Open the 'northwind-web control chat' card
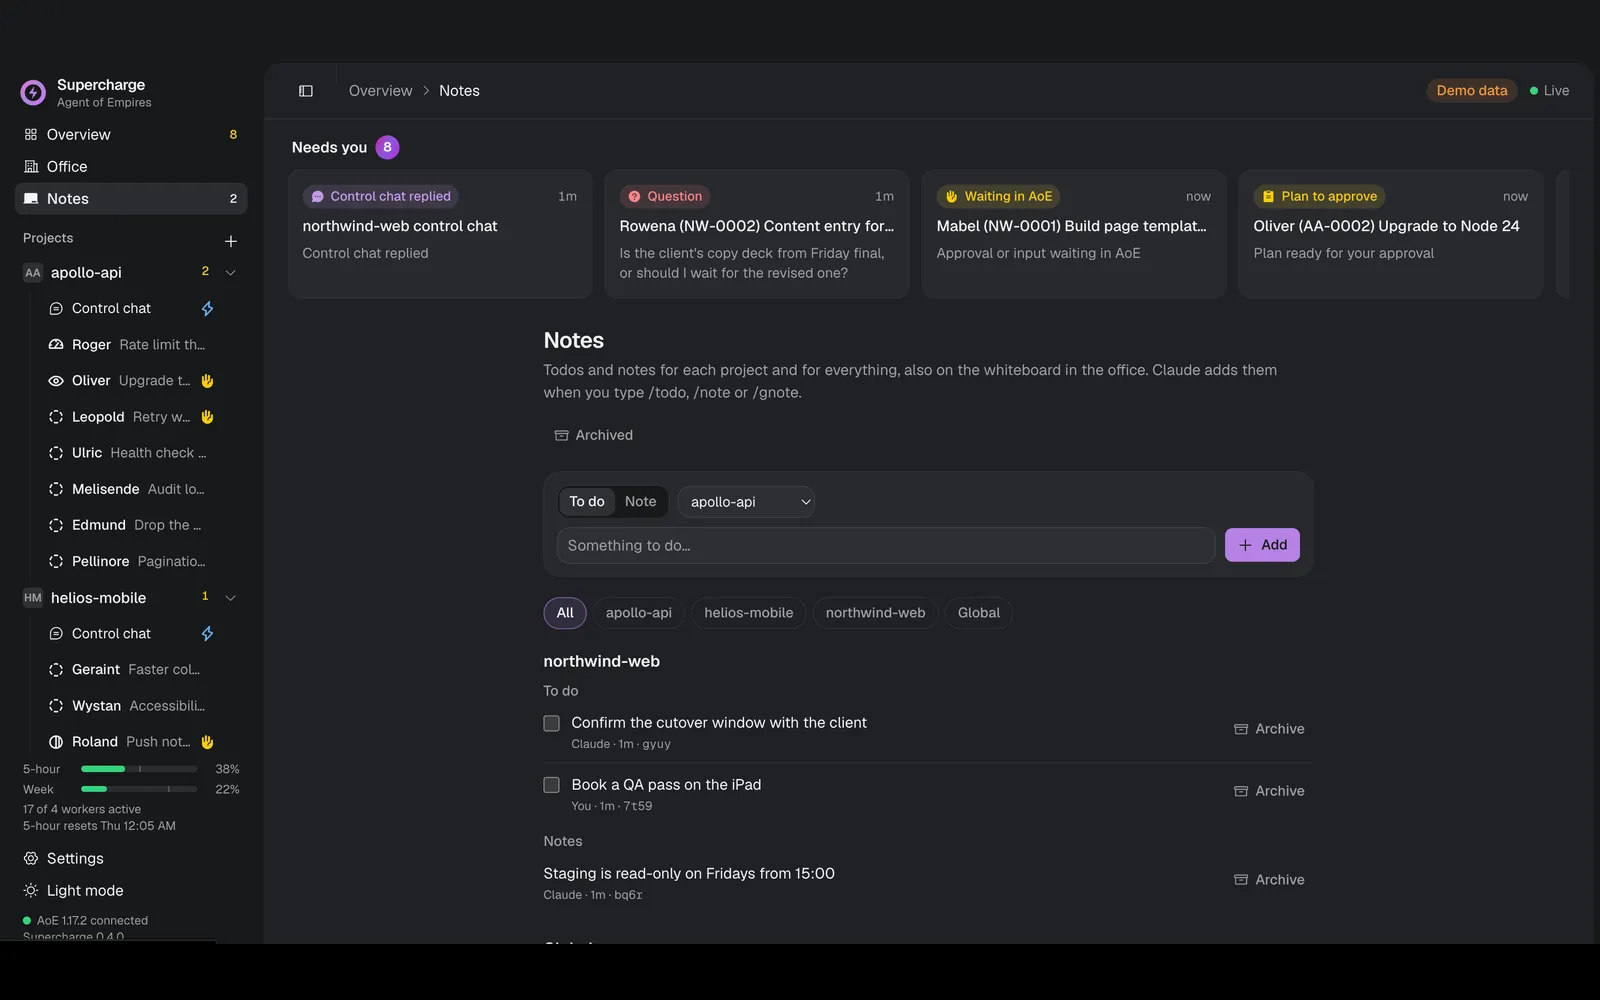Viewport: 1600px width, 1000px height. pos(440,234)
